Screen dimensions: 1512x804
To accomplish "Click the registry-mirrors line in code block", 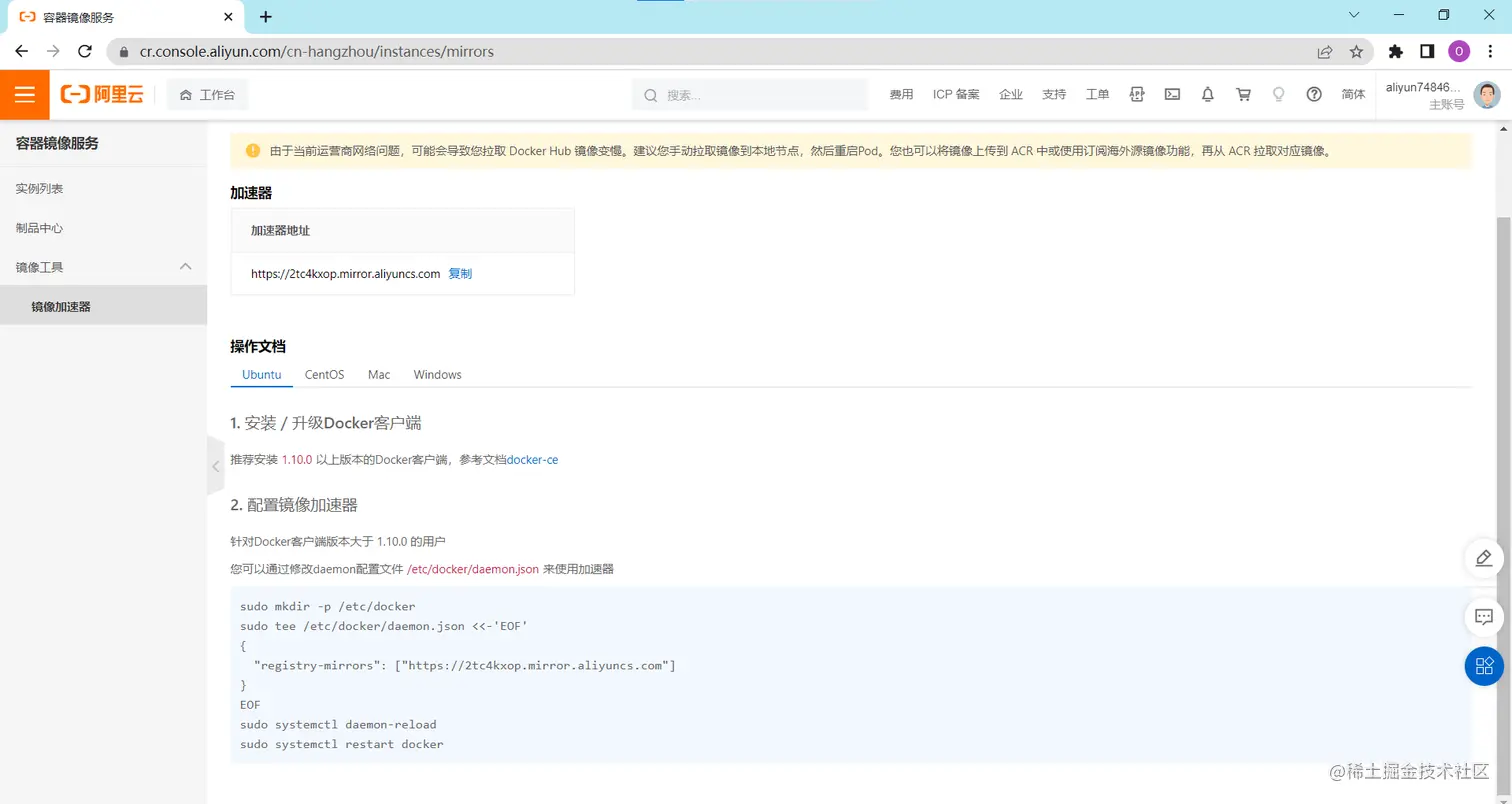I will [465, 665].
